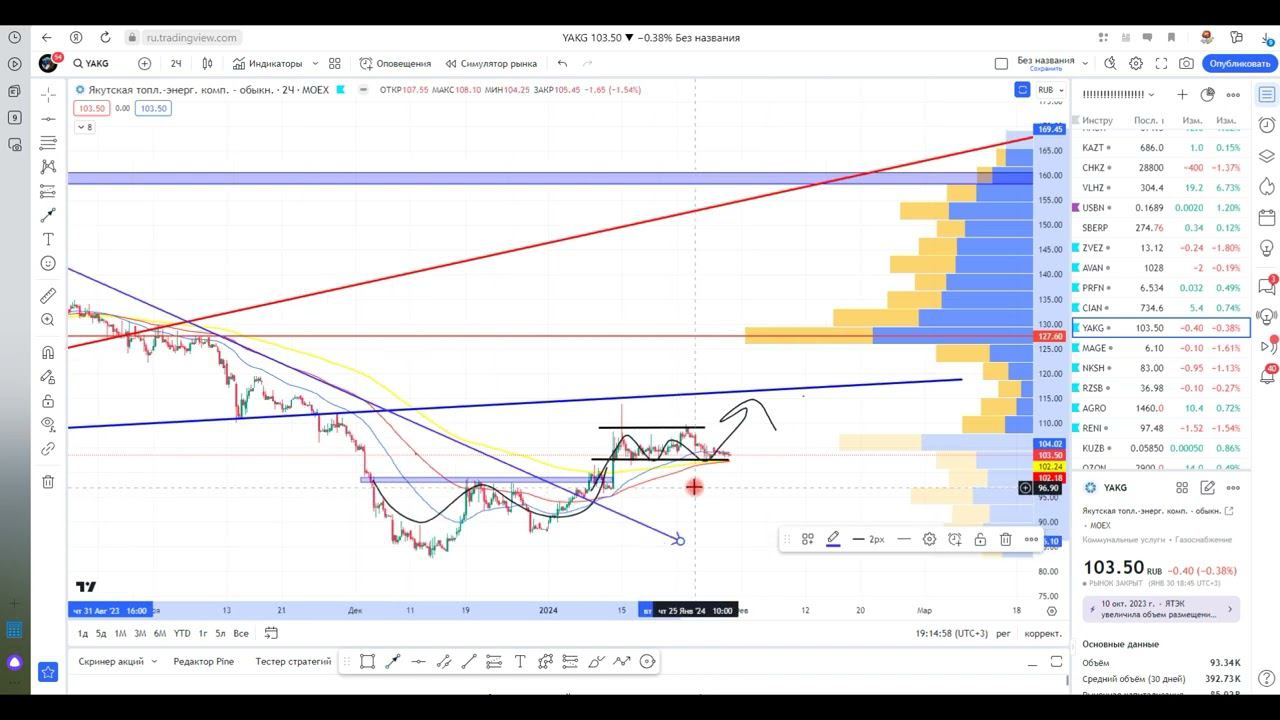Toggle magnet mode in left toolbar
1280x720 pixels.
[x=48, y=353]
